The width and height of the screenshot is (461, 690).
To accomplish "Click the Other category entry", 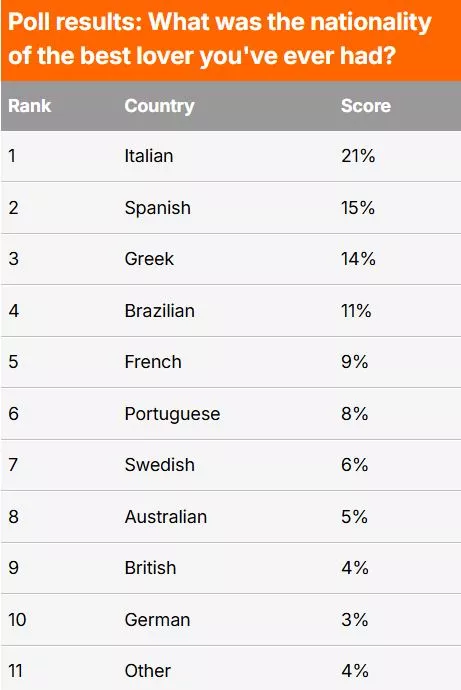I will click(147, 671).
